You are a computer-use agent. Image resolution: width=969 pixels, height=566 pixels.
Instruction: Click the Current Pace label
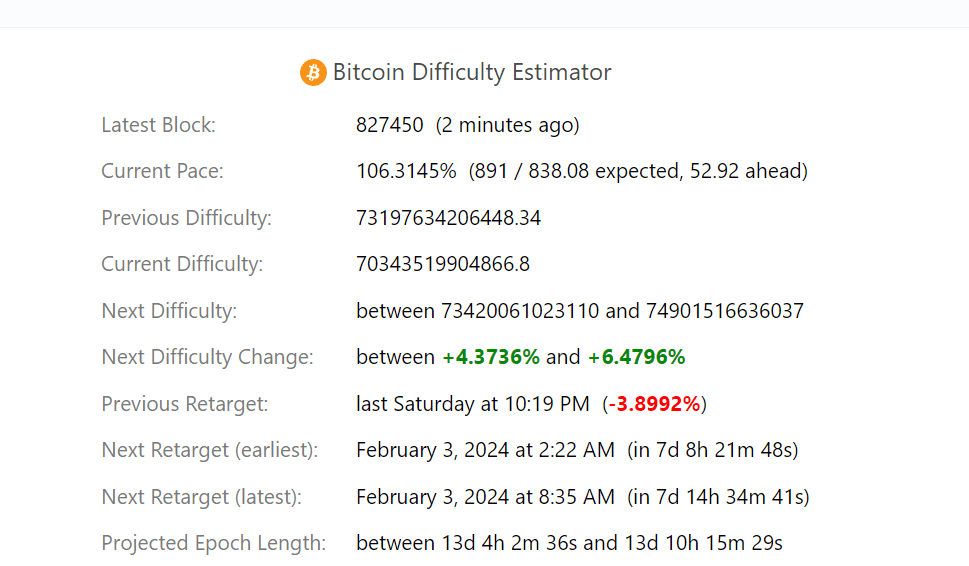tap(162, 171)
